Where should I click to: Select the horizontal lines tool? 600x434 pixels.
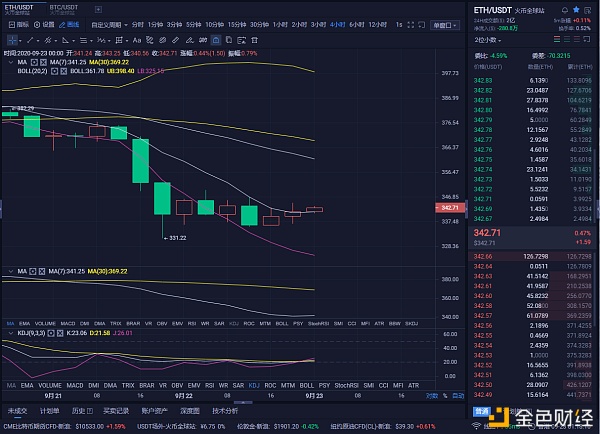point(83,40)
